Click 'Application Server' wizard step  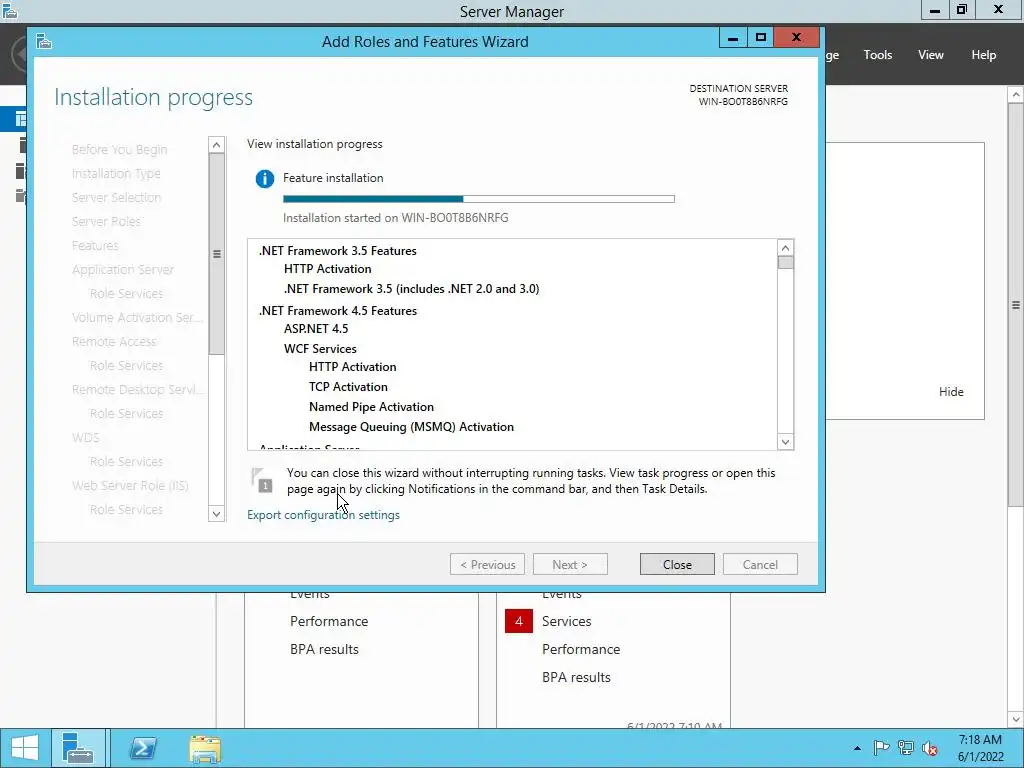(x=123, y=270)
